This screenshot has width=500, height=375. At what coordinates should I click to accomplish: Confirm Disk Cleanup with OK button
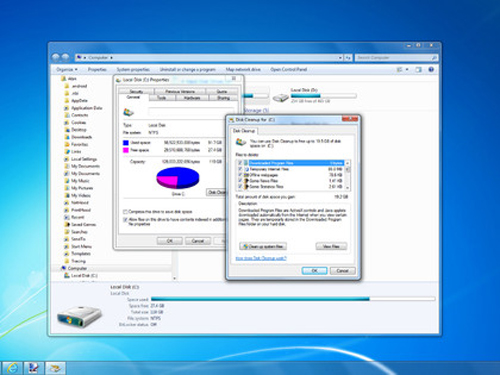[x=314, y=271]
